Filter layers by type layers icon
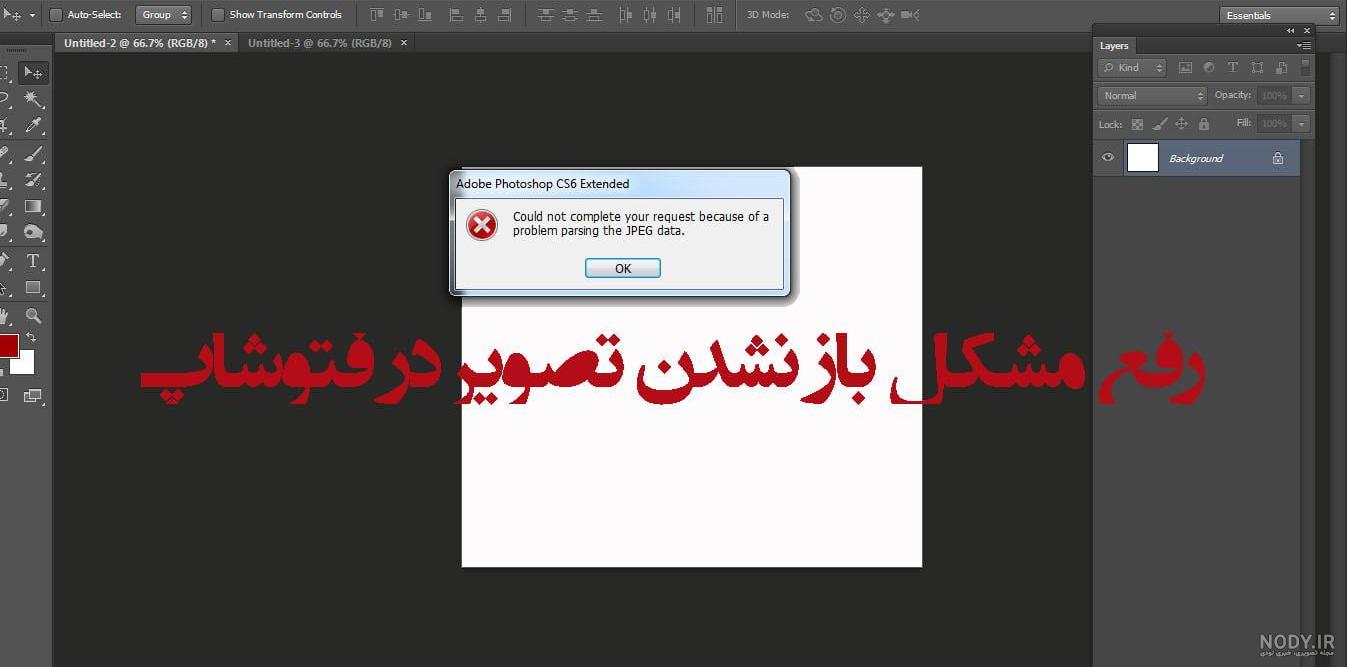The height and width of the screenshot is (667, 1347). [x=1232, y=68]
